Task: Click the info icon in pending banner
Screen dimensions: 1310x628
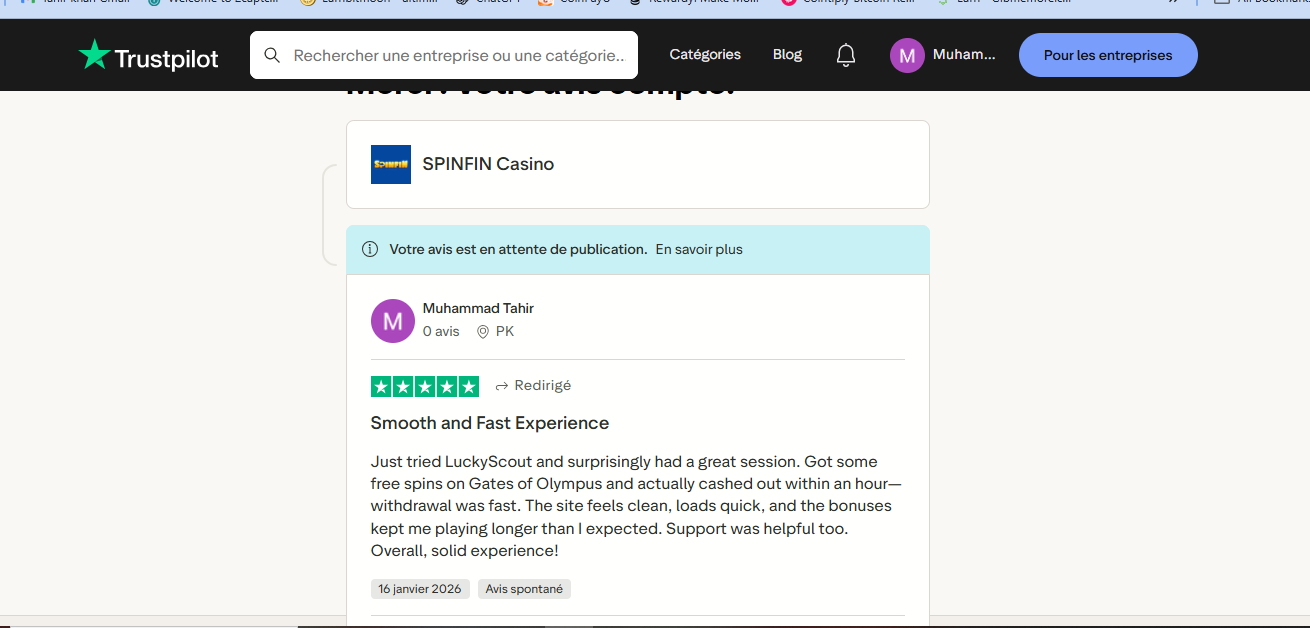Action: point(370,249)
